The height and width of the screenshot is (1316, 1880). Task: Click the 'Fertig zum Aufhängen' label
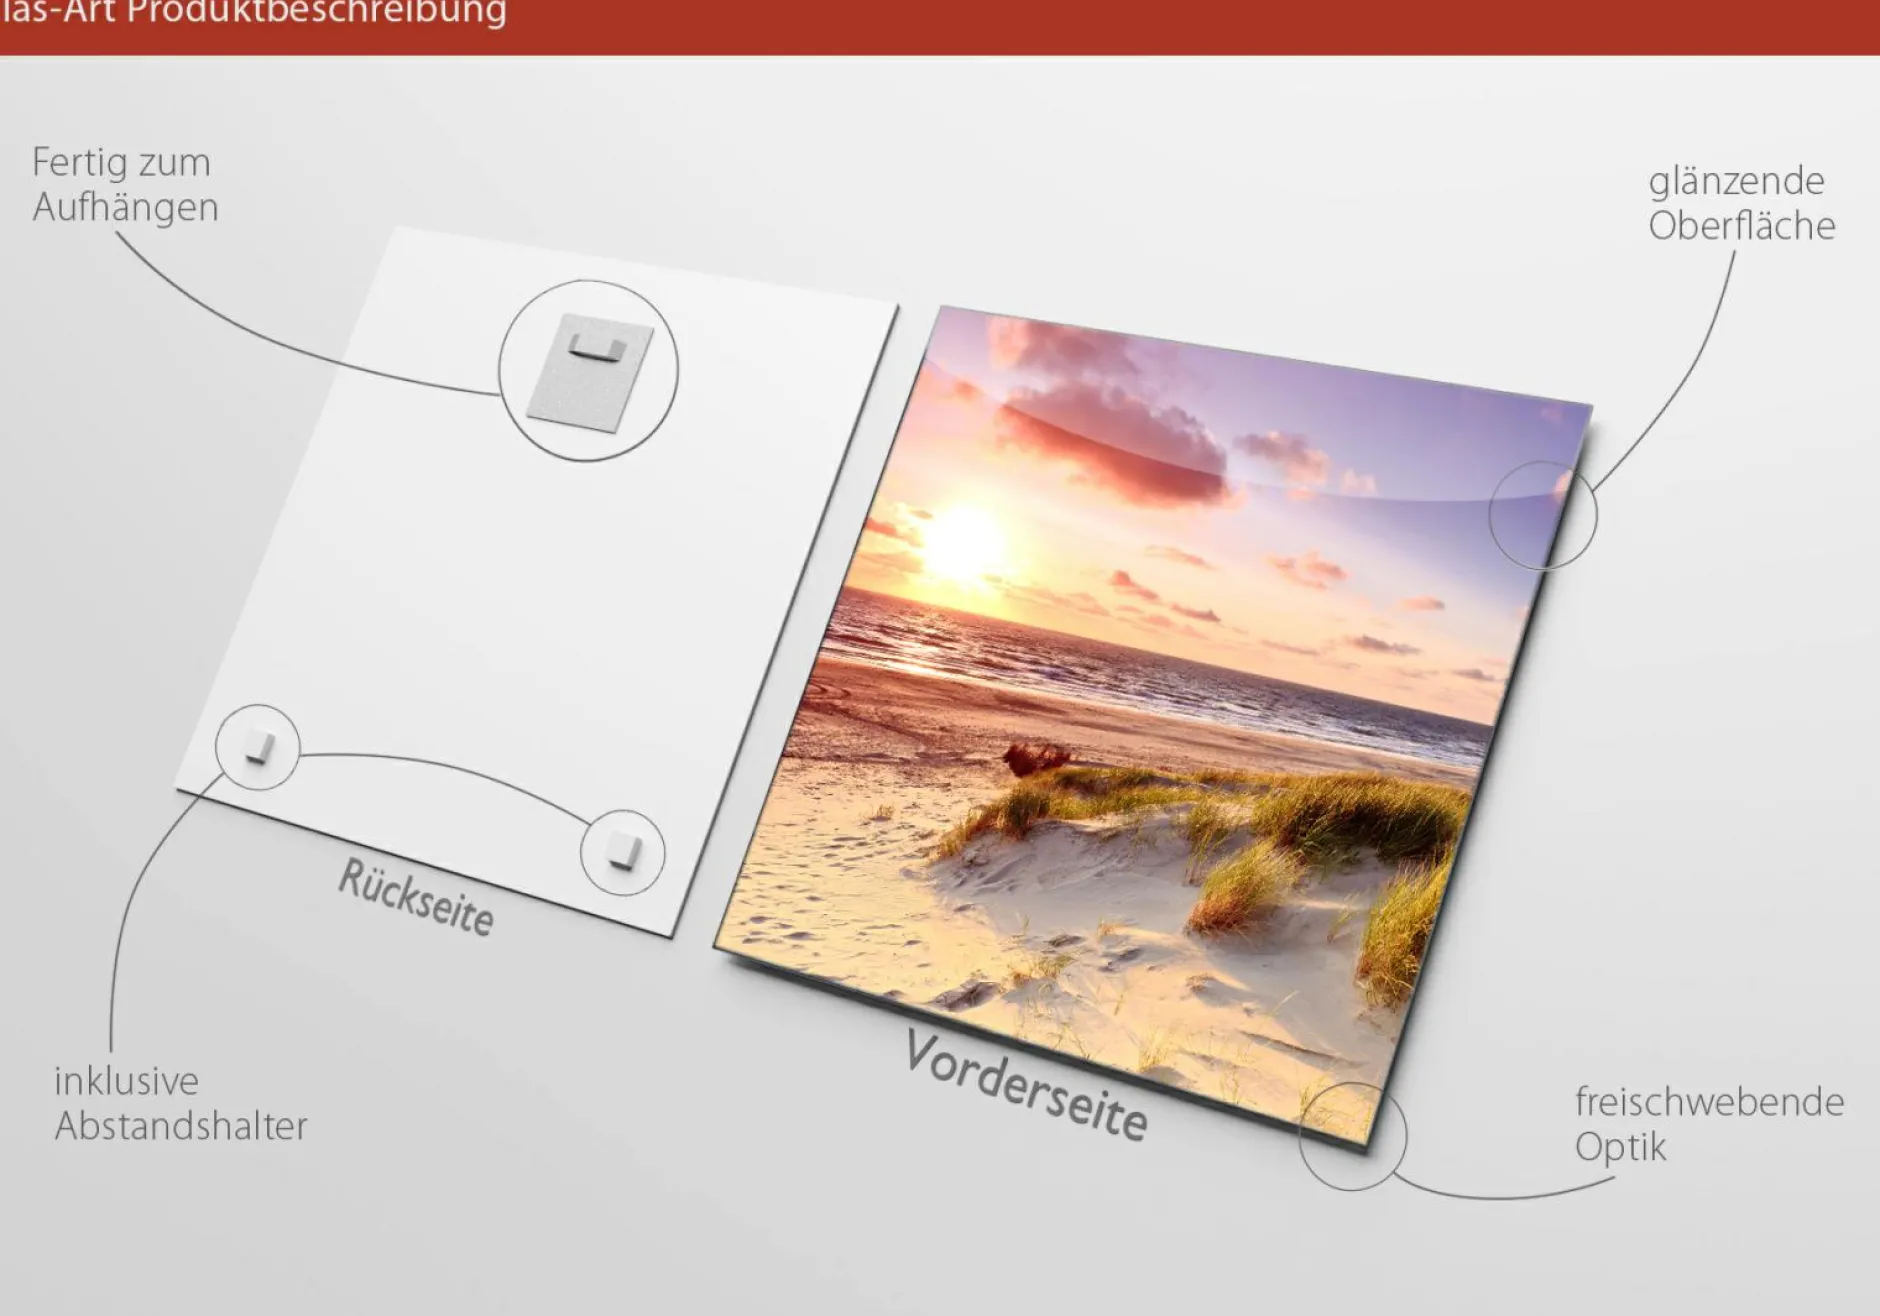point(125,185)
